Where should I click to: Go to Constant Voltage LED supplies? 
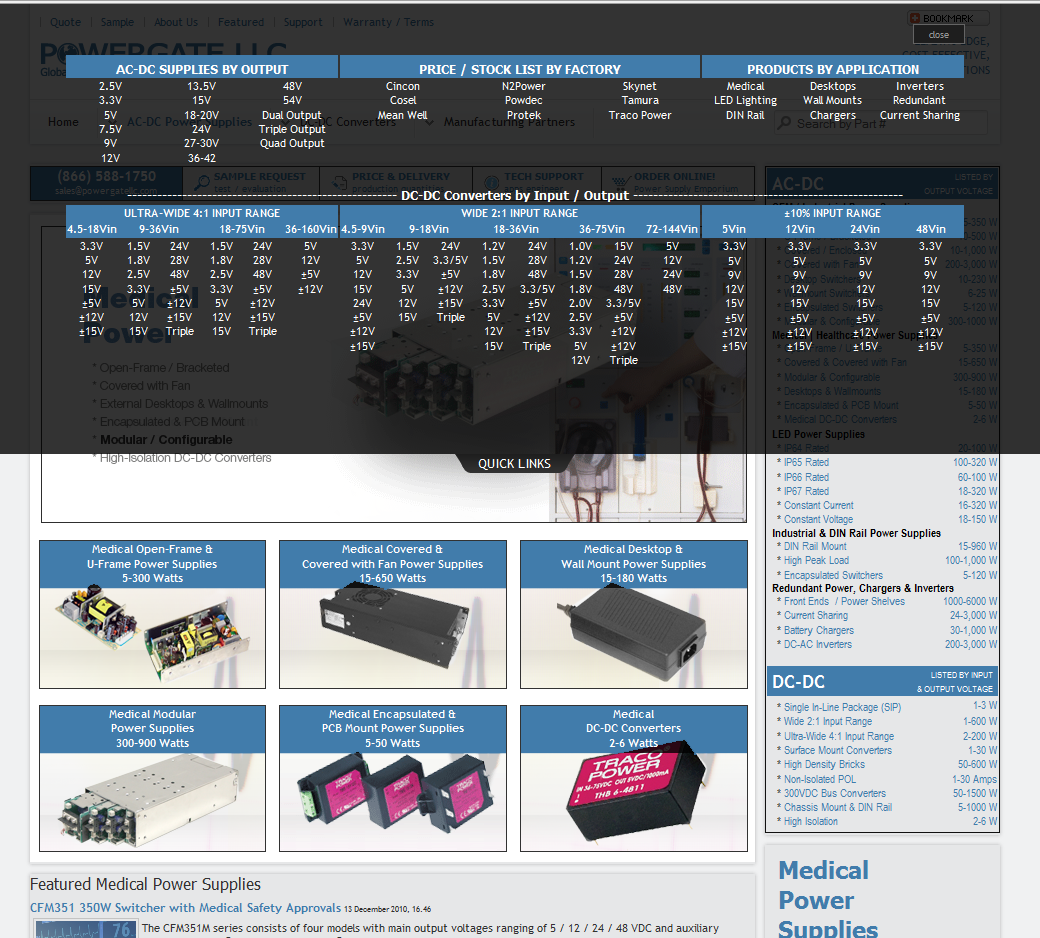(x=818, y=519)
